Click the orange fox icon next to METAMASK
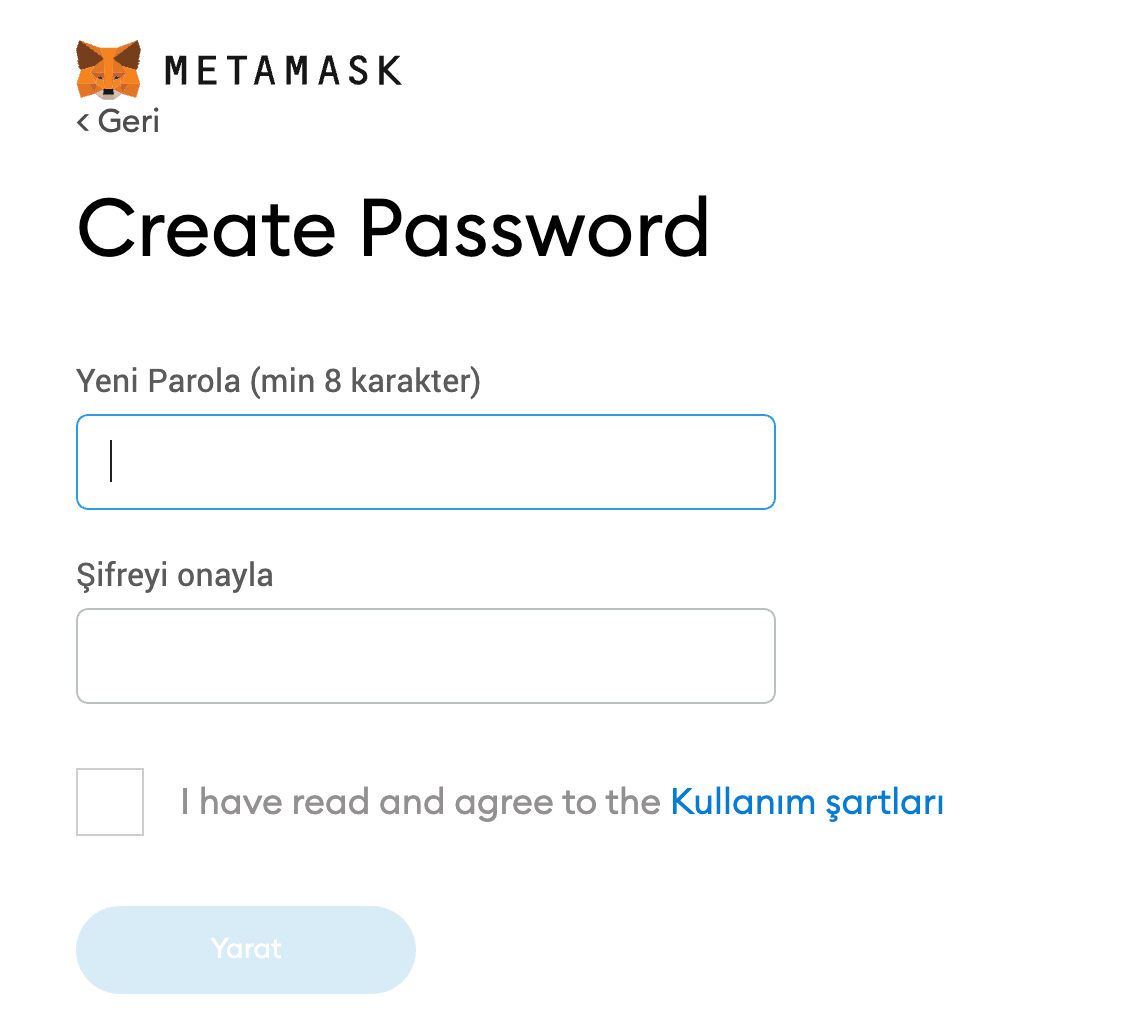This screenshot has height=1036, width=1142. tap(109, 70)
